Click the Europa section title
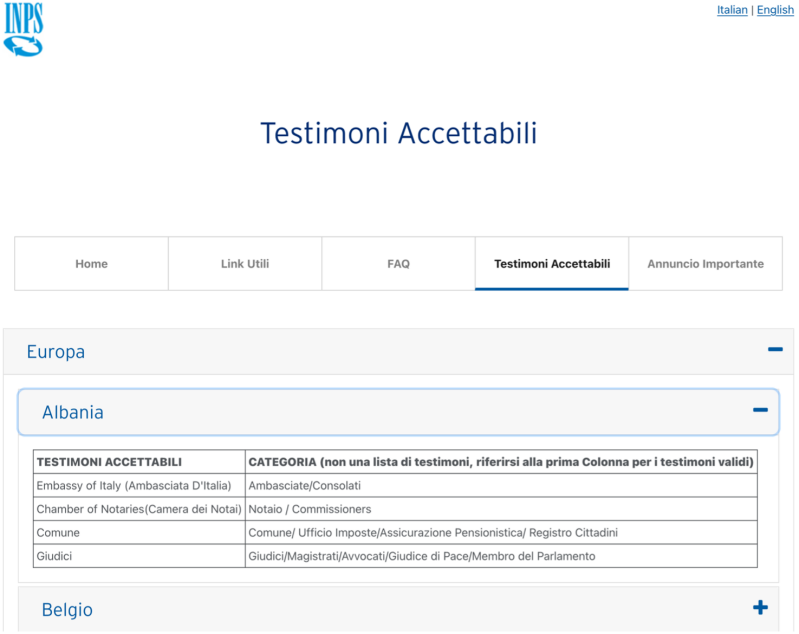This screenshot has height=634, width=799. tap(56, 352)
